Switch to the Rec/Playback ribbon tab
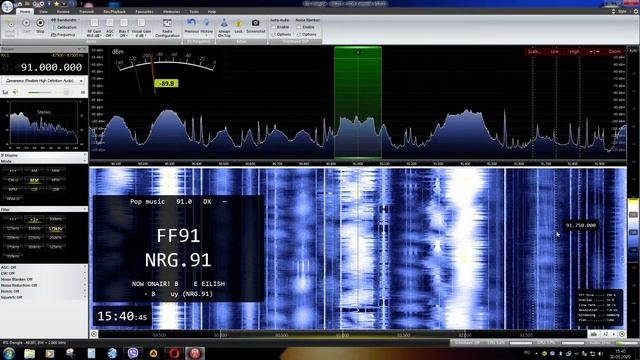This screenshot has height=360, width=640. point(114,11)
